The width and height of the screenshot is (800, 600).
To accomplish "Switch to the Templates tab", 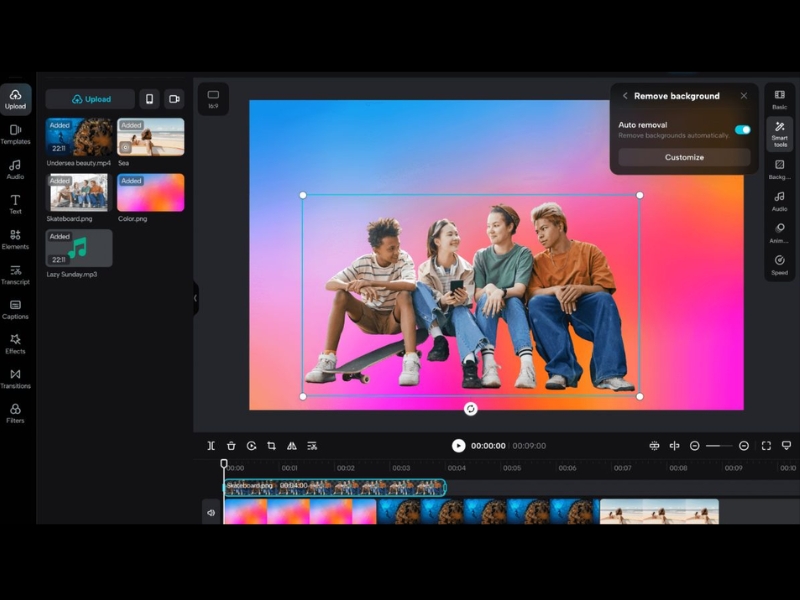I will click(x=15, y=134).
